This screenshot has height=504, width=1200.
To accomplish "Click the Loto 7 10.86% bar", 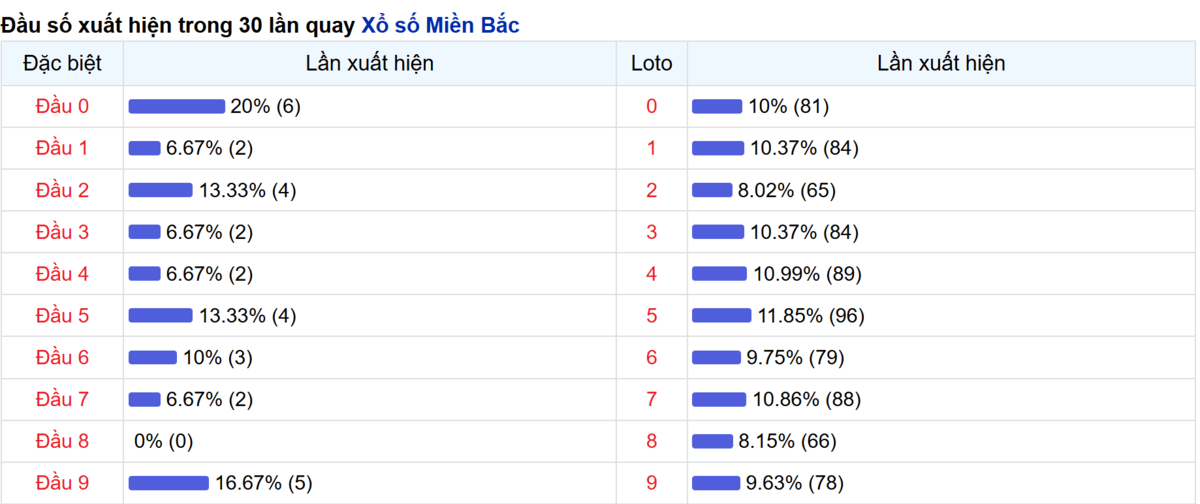I will coord(719,400).
